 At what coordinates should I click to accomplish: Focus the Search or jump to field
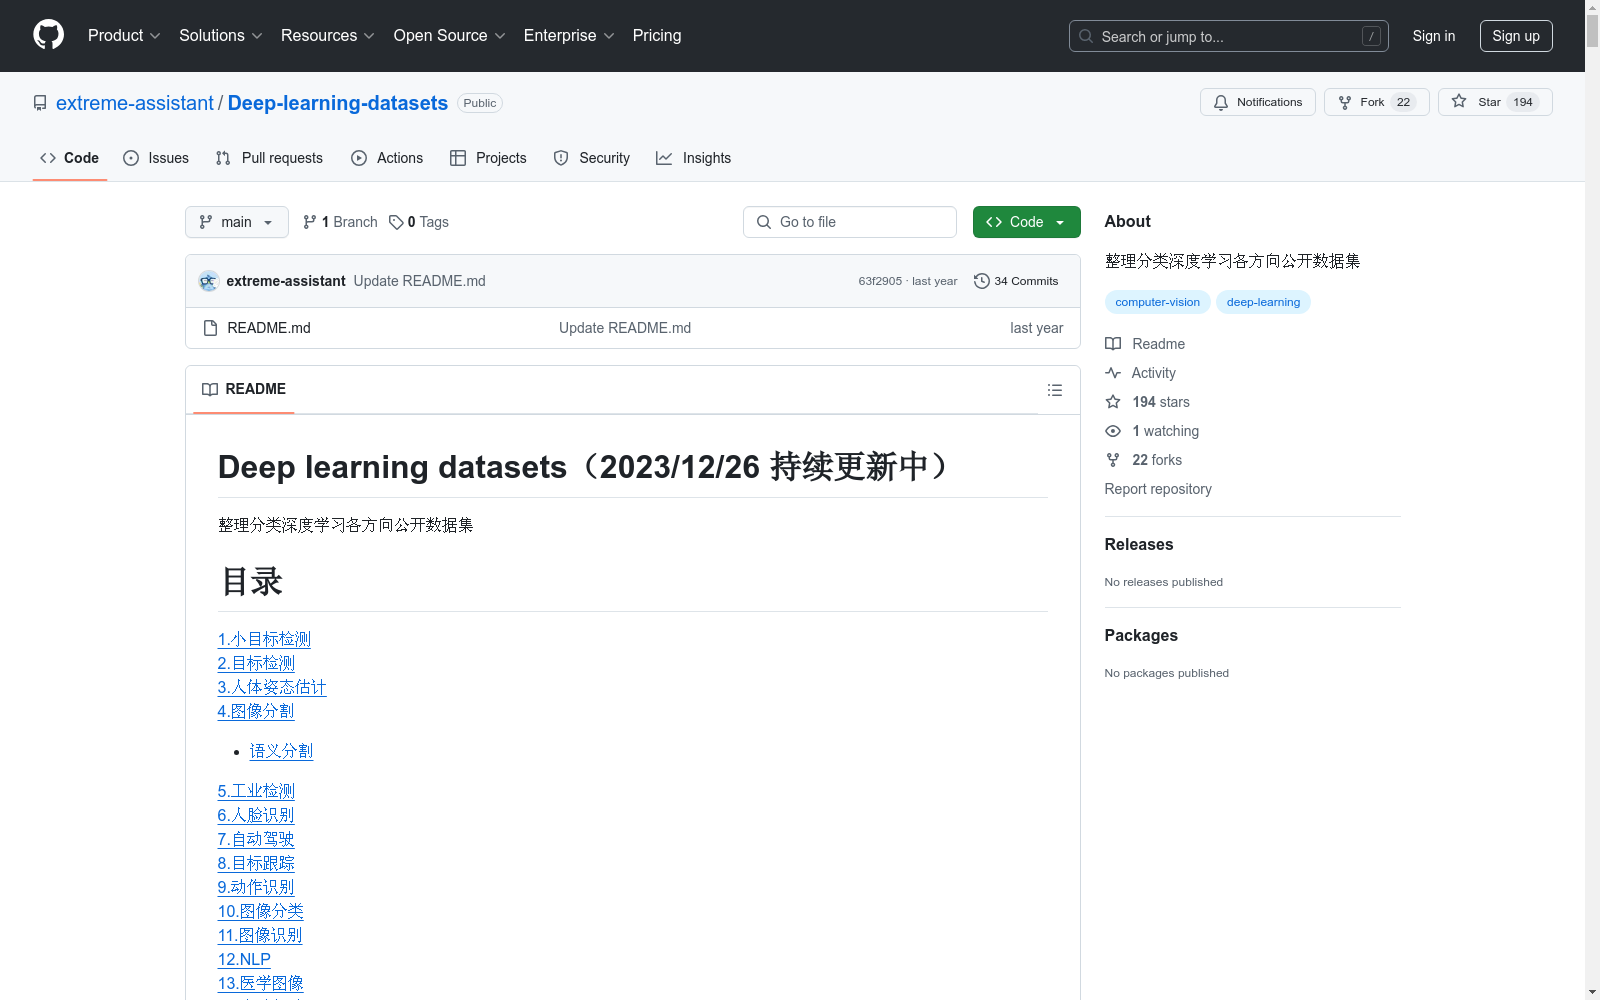tap(1229, 36)
